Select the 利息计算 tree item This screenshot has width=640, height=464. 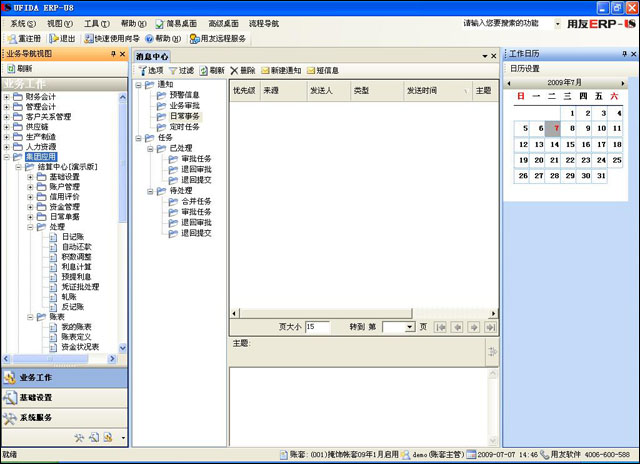click(76, 267)
